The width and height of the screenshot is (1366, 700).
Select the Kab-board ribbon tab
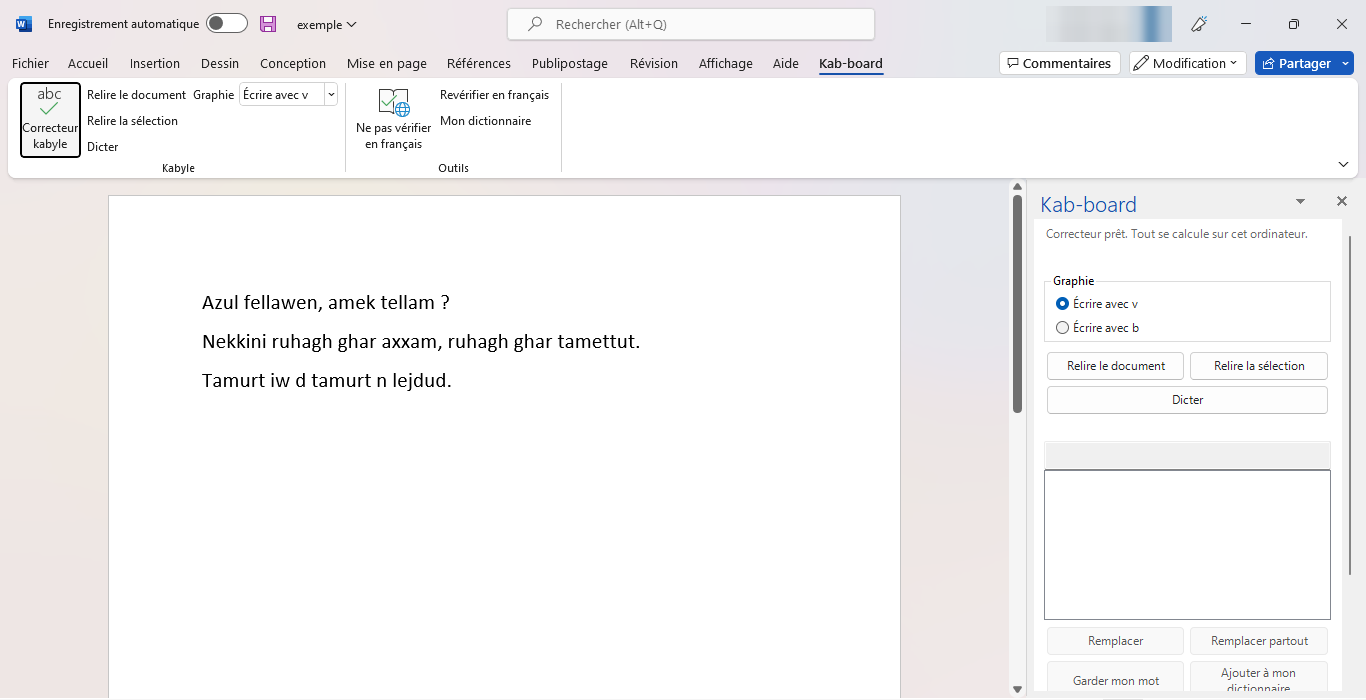pyautogui.click(x=851, y=63)
